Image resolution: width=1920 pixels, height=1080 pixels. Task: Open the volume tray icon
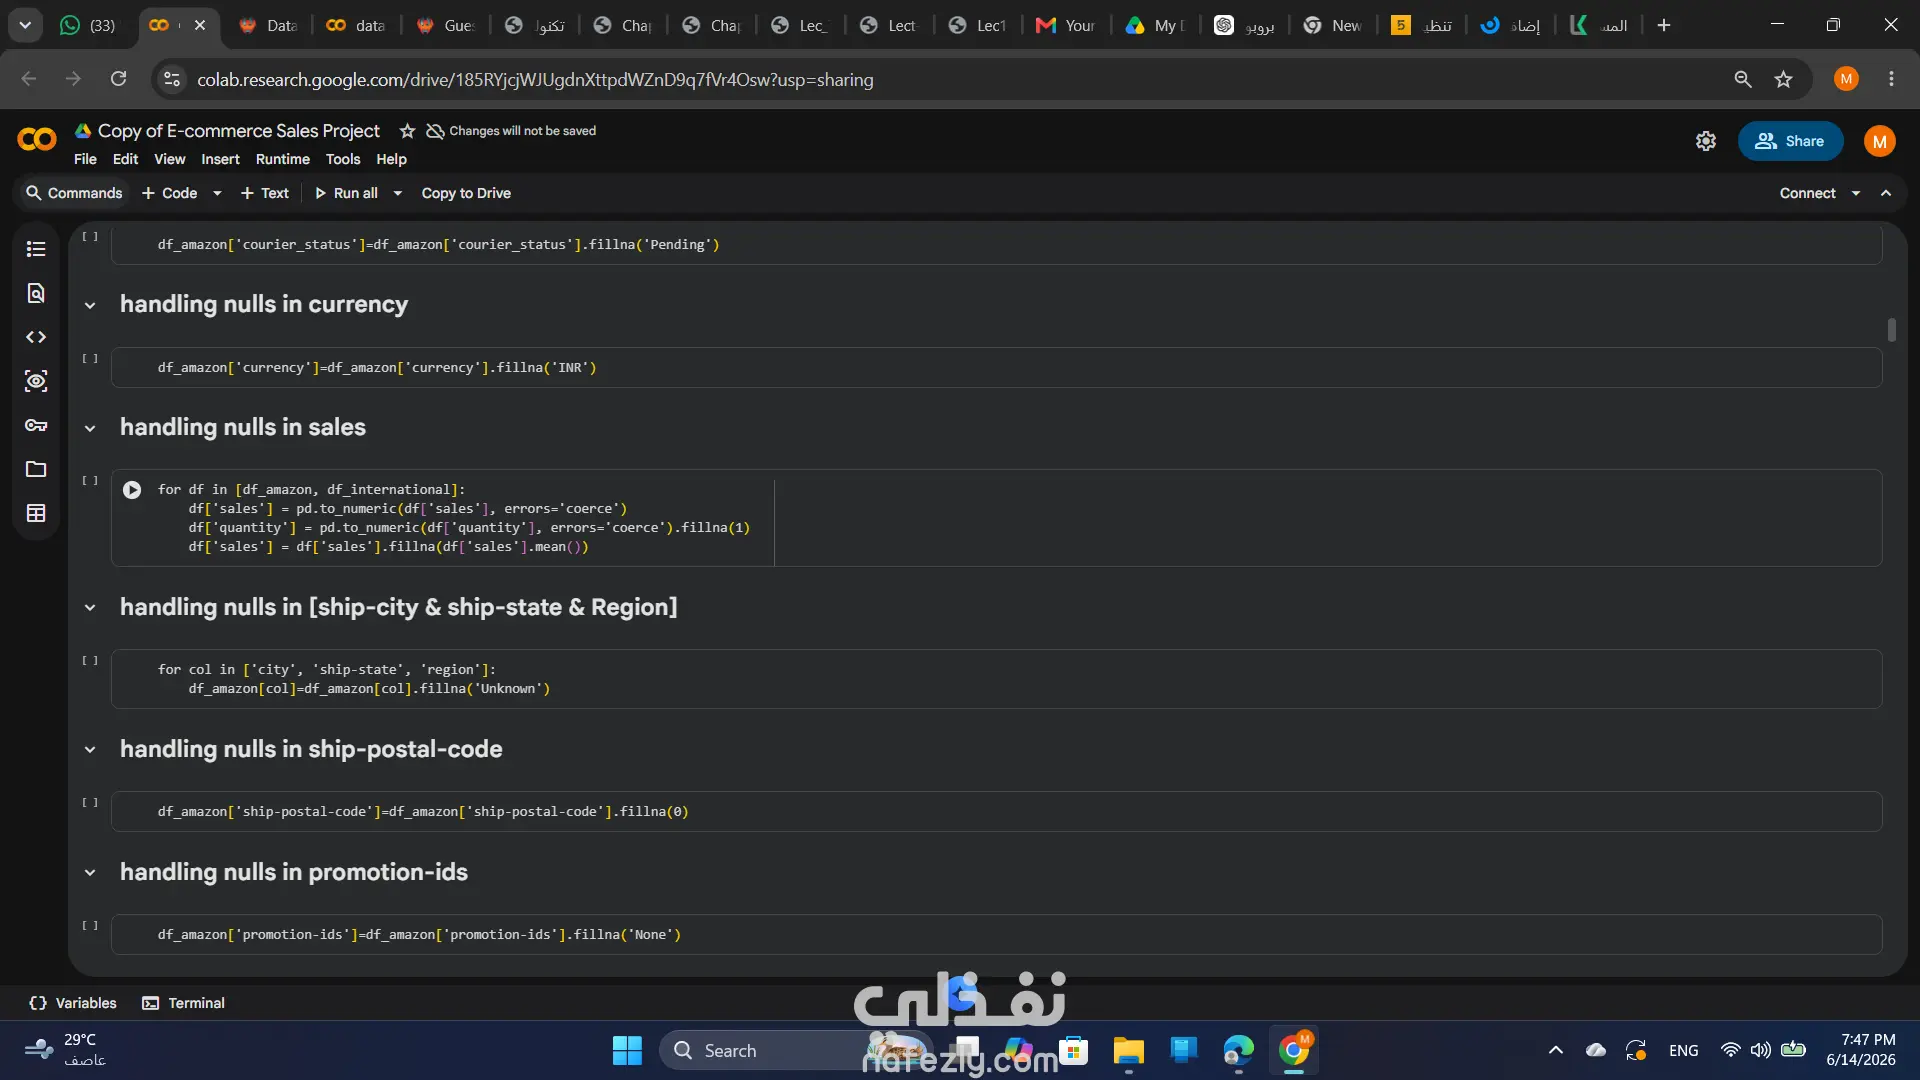[x=1761, y=1050]
